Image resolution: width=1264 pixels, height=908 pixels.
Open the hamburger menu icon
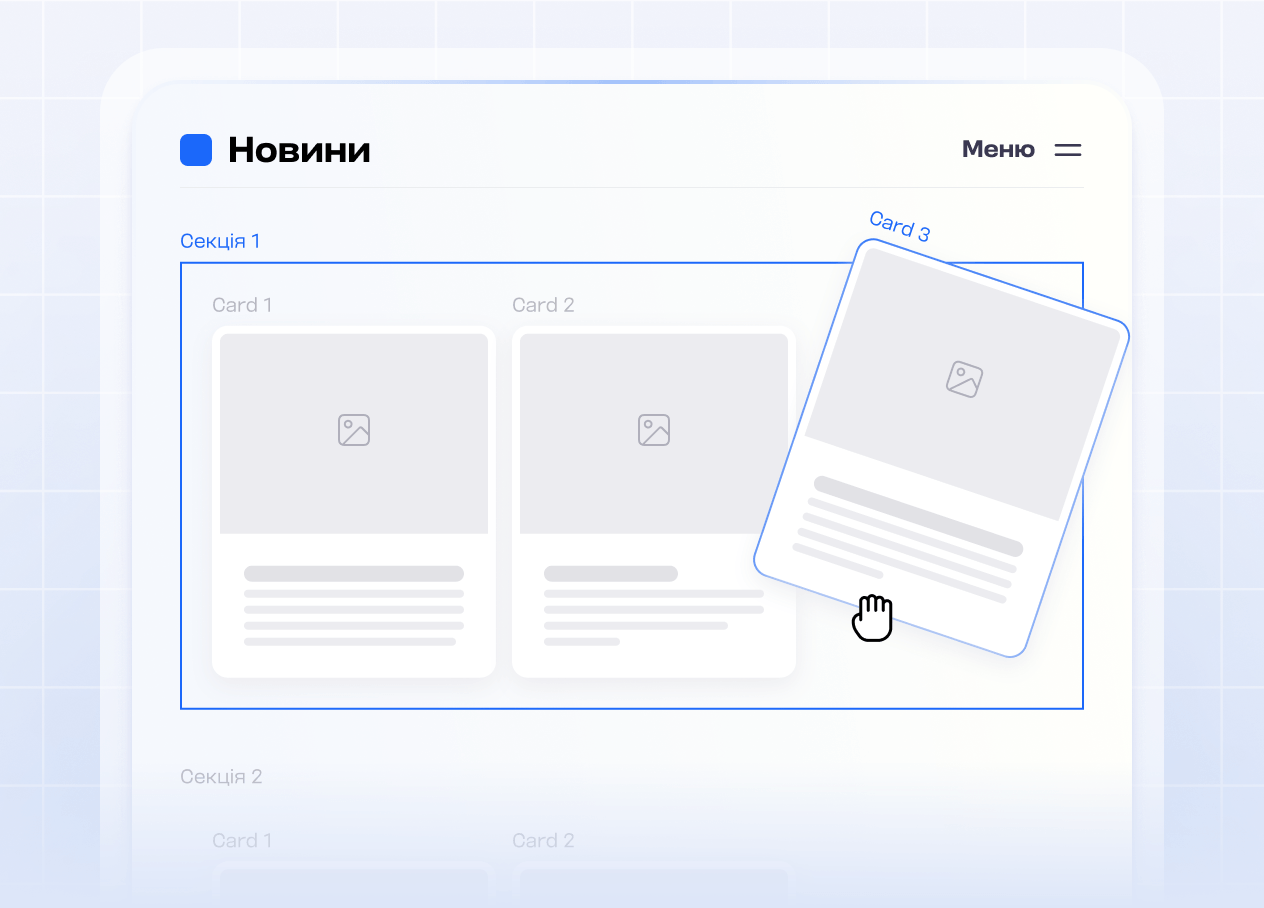tap(1068, 149)
